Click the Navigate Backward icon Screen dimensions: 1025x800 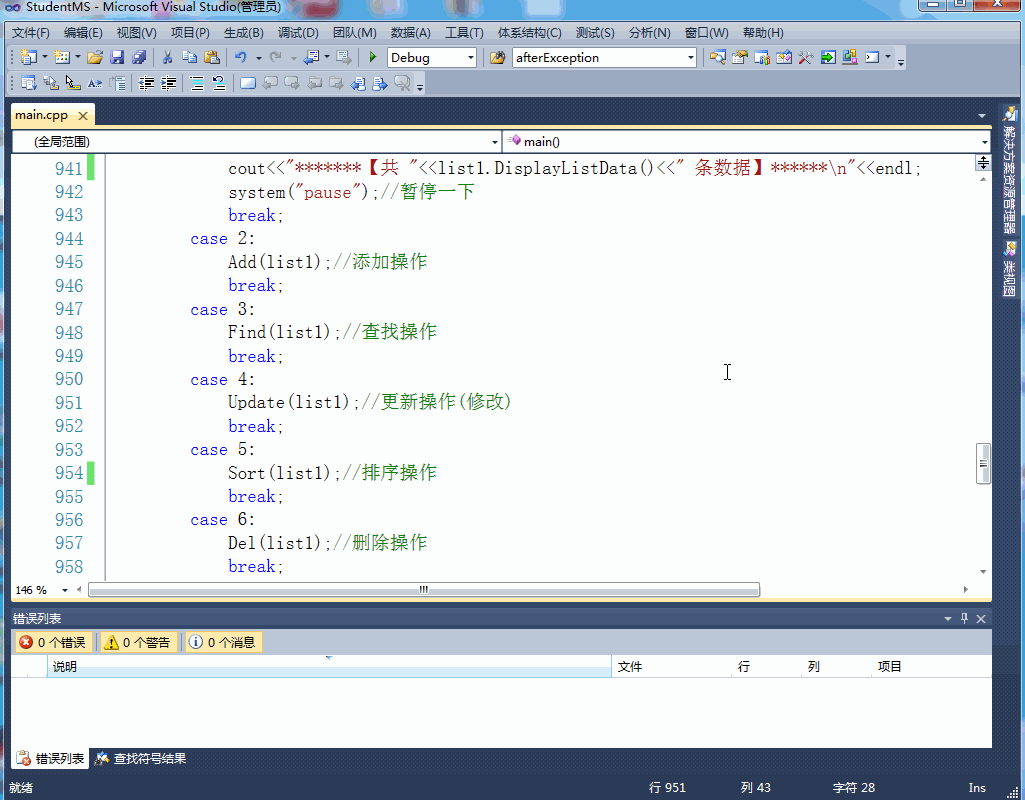click(311, 58)
